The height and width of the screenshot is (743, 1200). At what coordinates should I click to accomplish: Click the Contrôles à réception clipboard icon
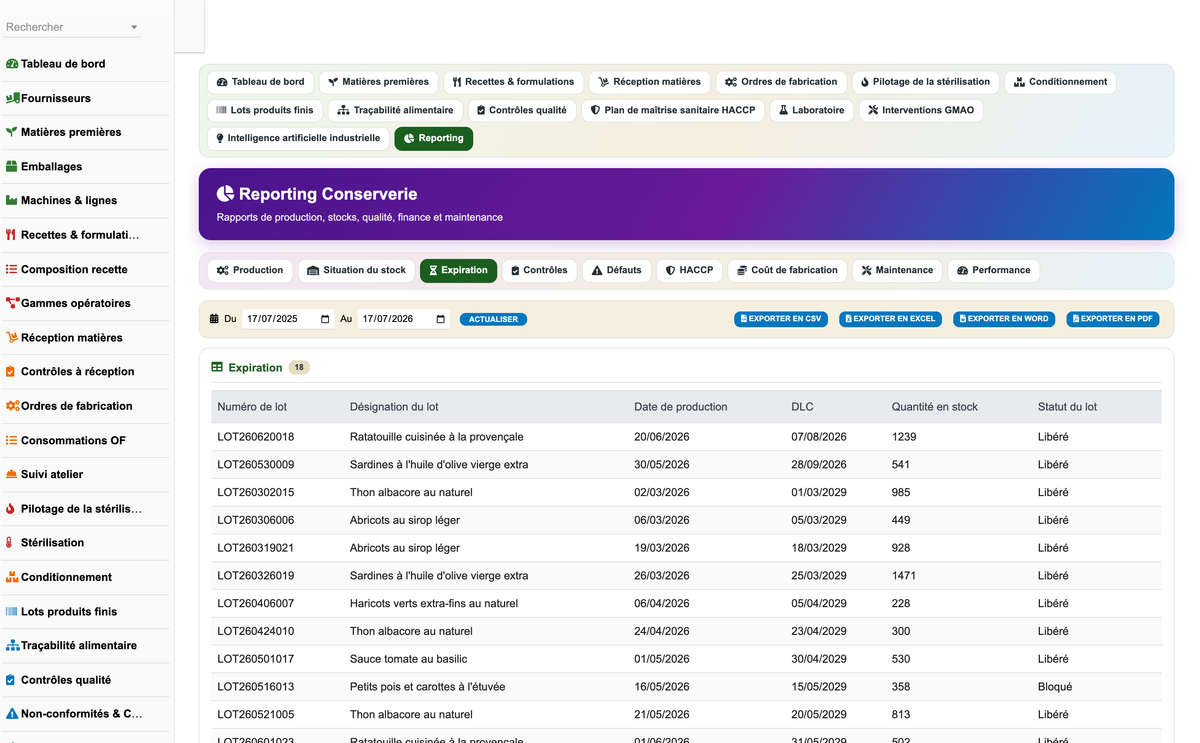click(11, 372)
